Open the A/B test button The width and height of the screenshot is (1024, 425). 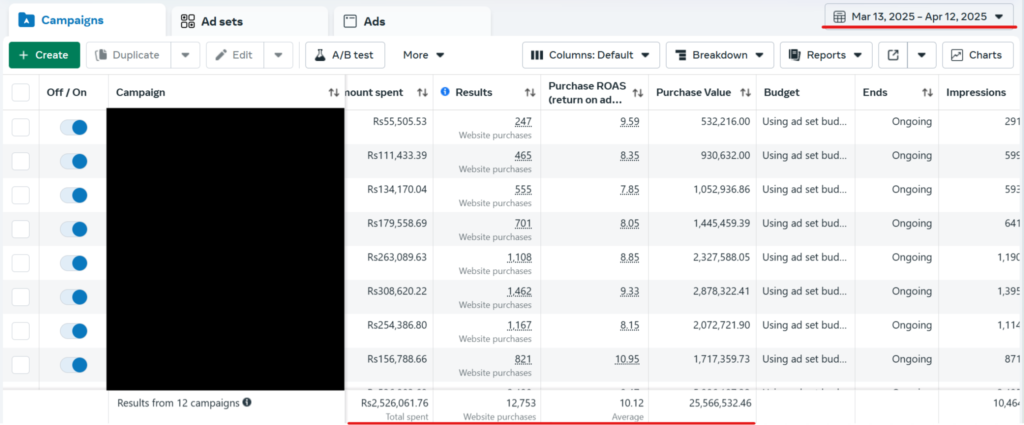tap(345, 55)
